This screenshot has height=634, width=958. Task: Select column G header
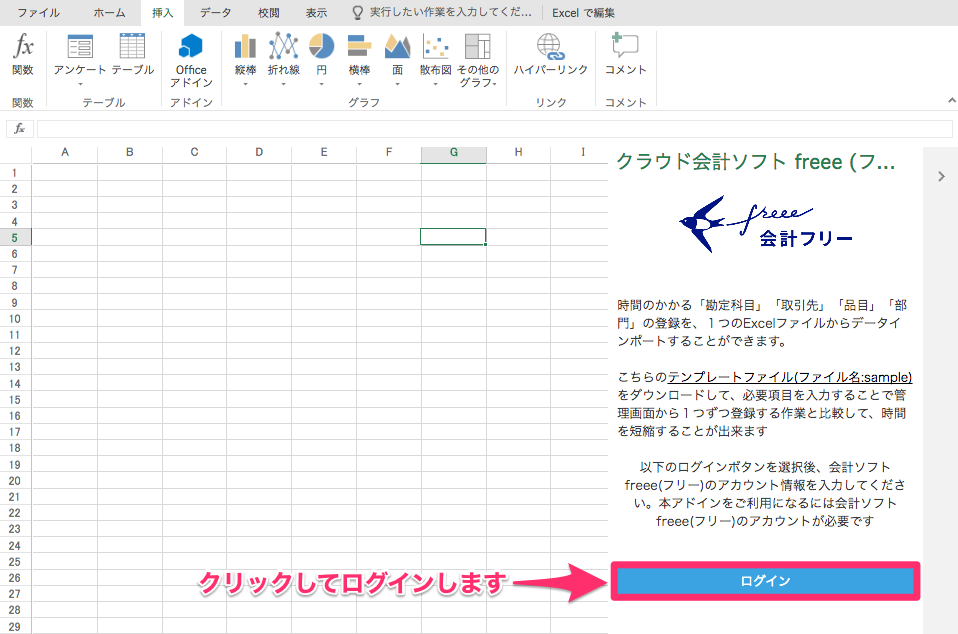[453, 153]
